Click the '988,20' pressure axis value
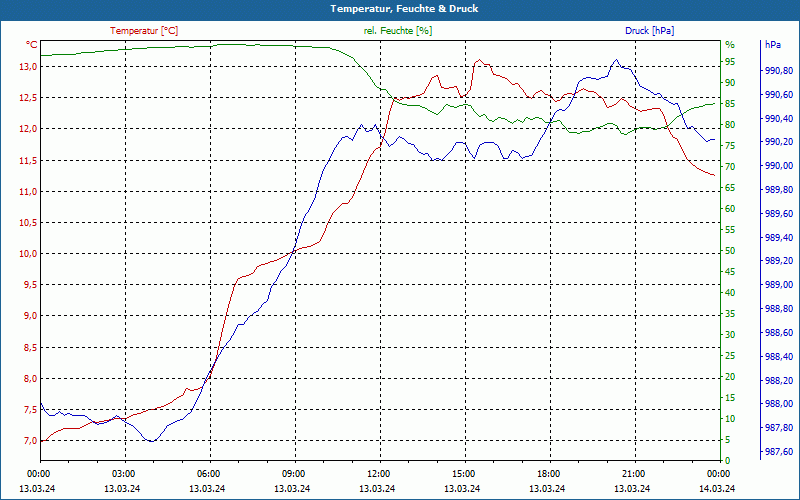 click(x=779, y=381)
